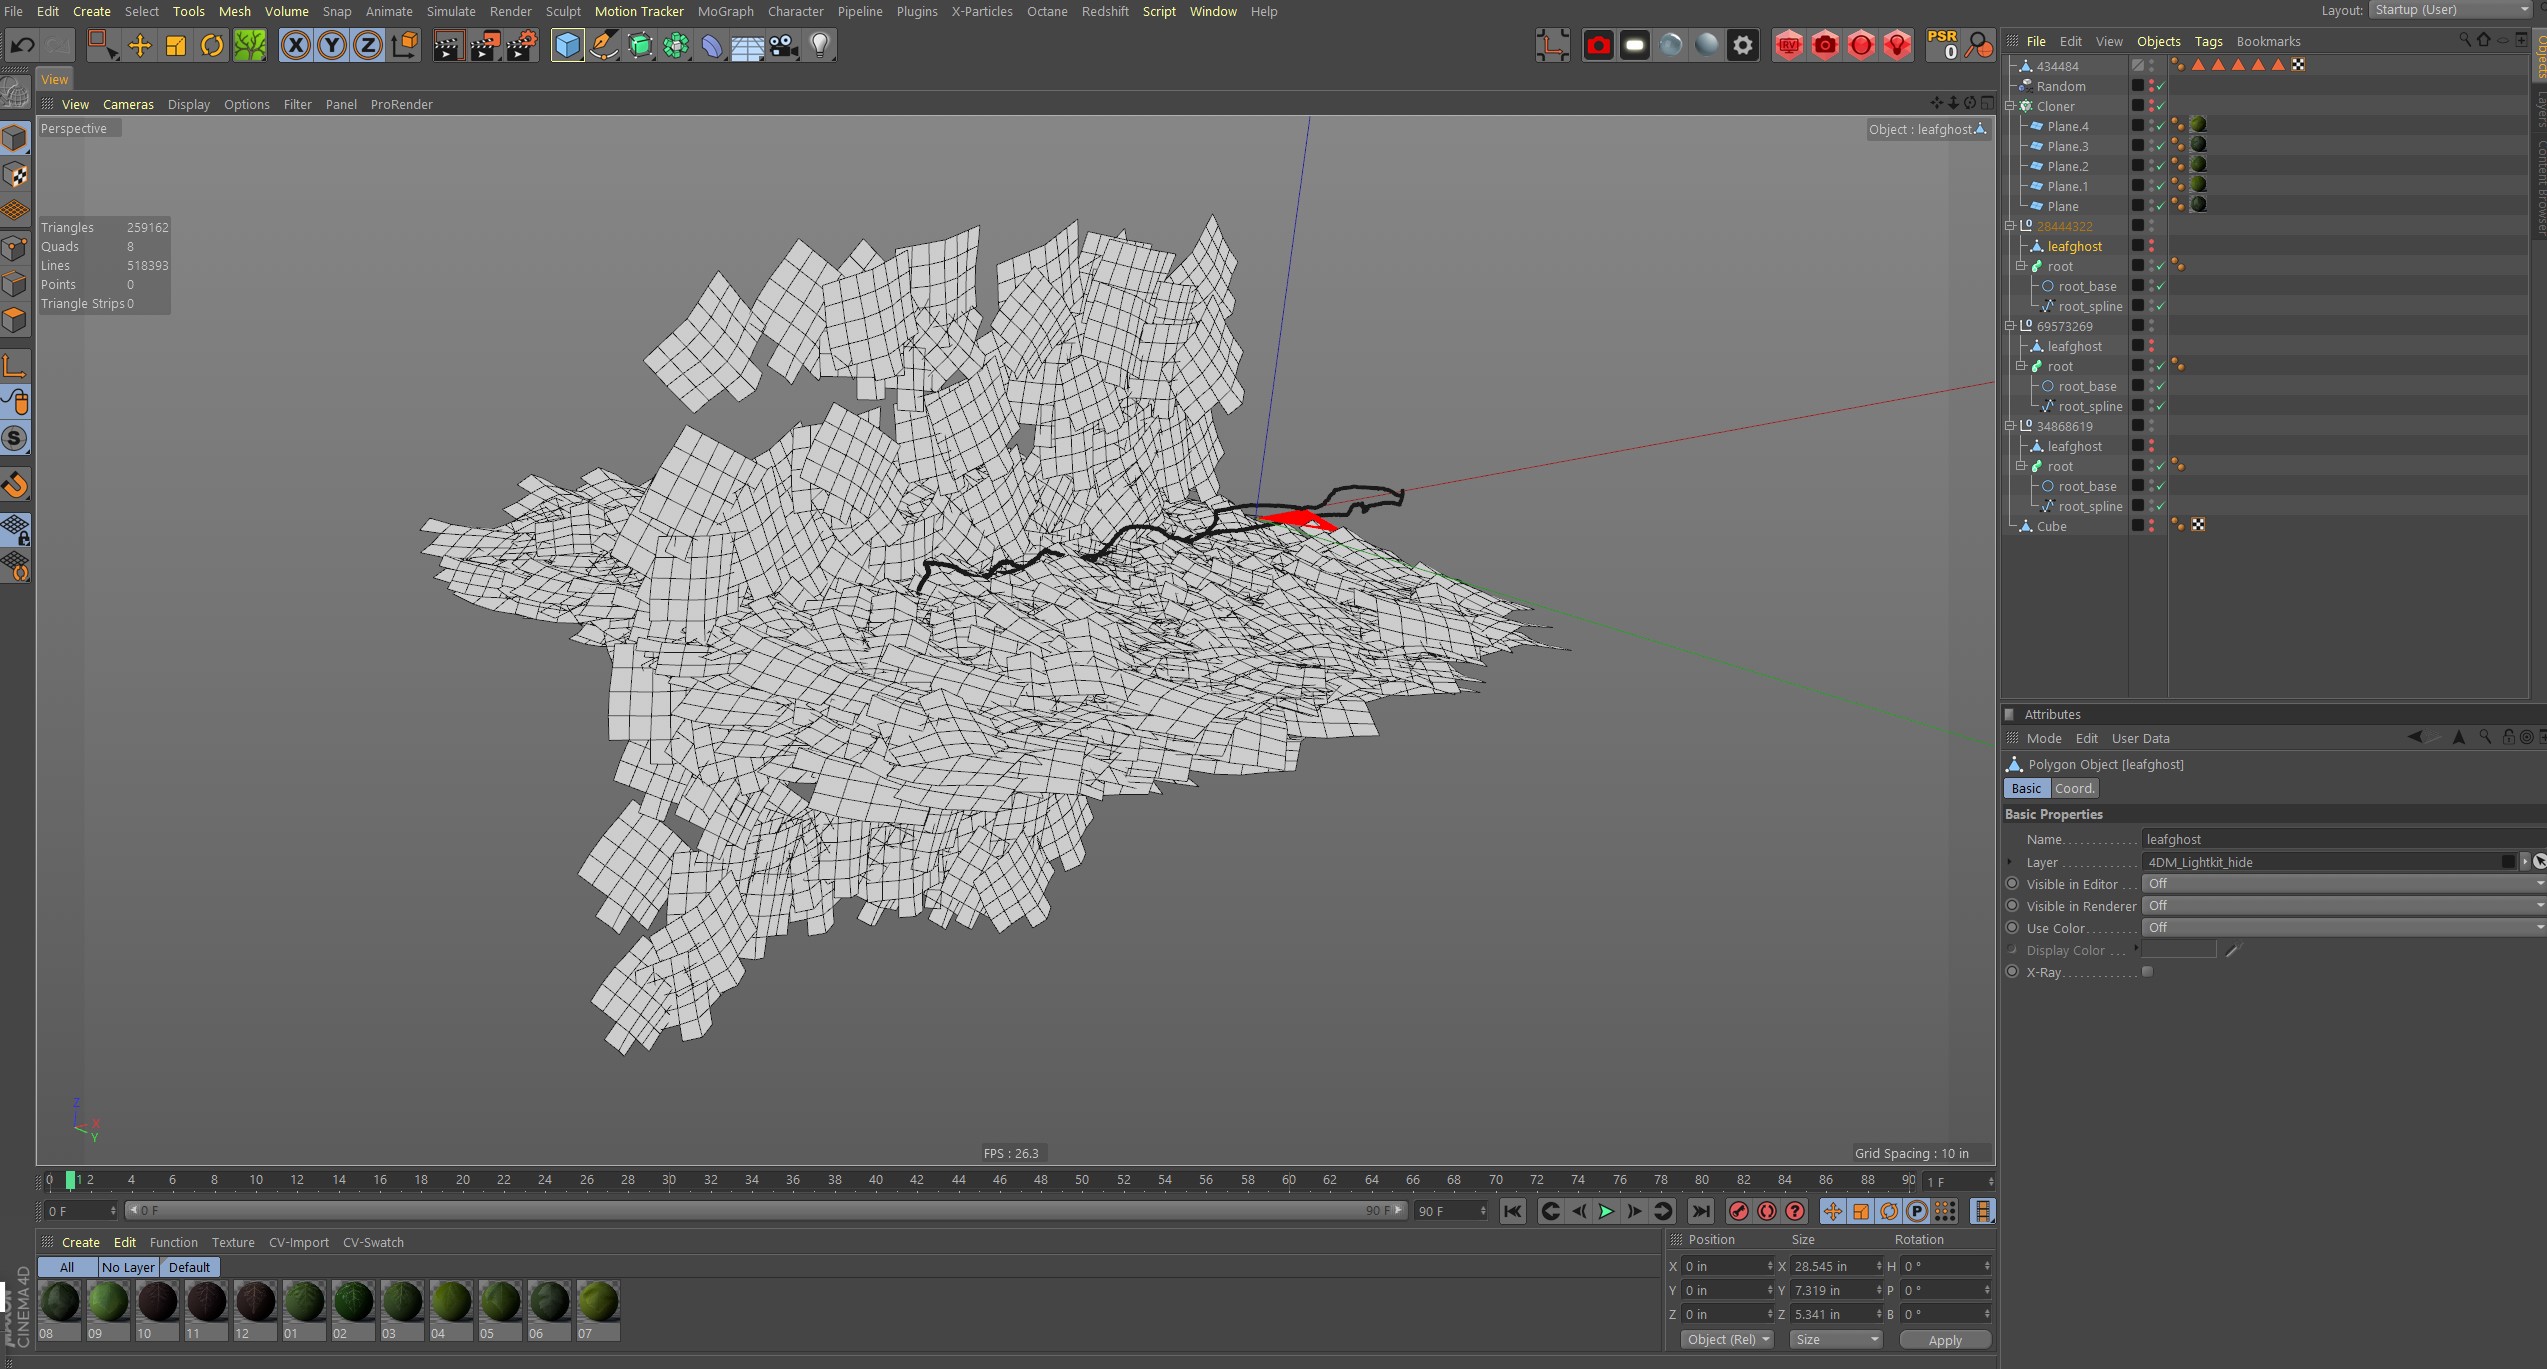The height and width of the screenshot is (1369, 2547).
Task: Select material swatch 09
Action: pyautogui.click(x=108, y=1303)
